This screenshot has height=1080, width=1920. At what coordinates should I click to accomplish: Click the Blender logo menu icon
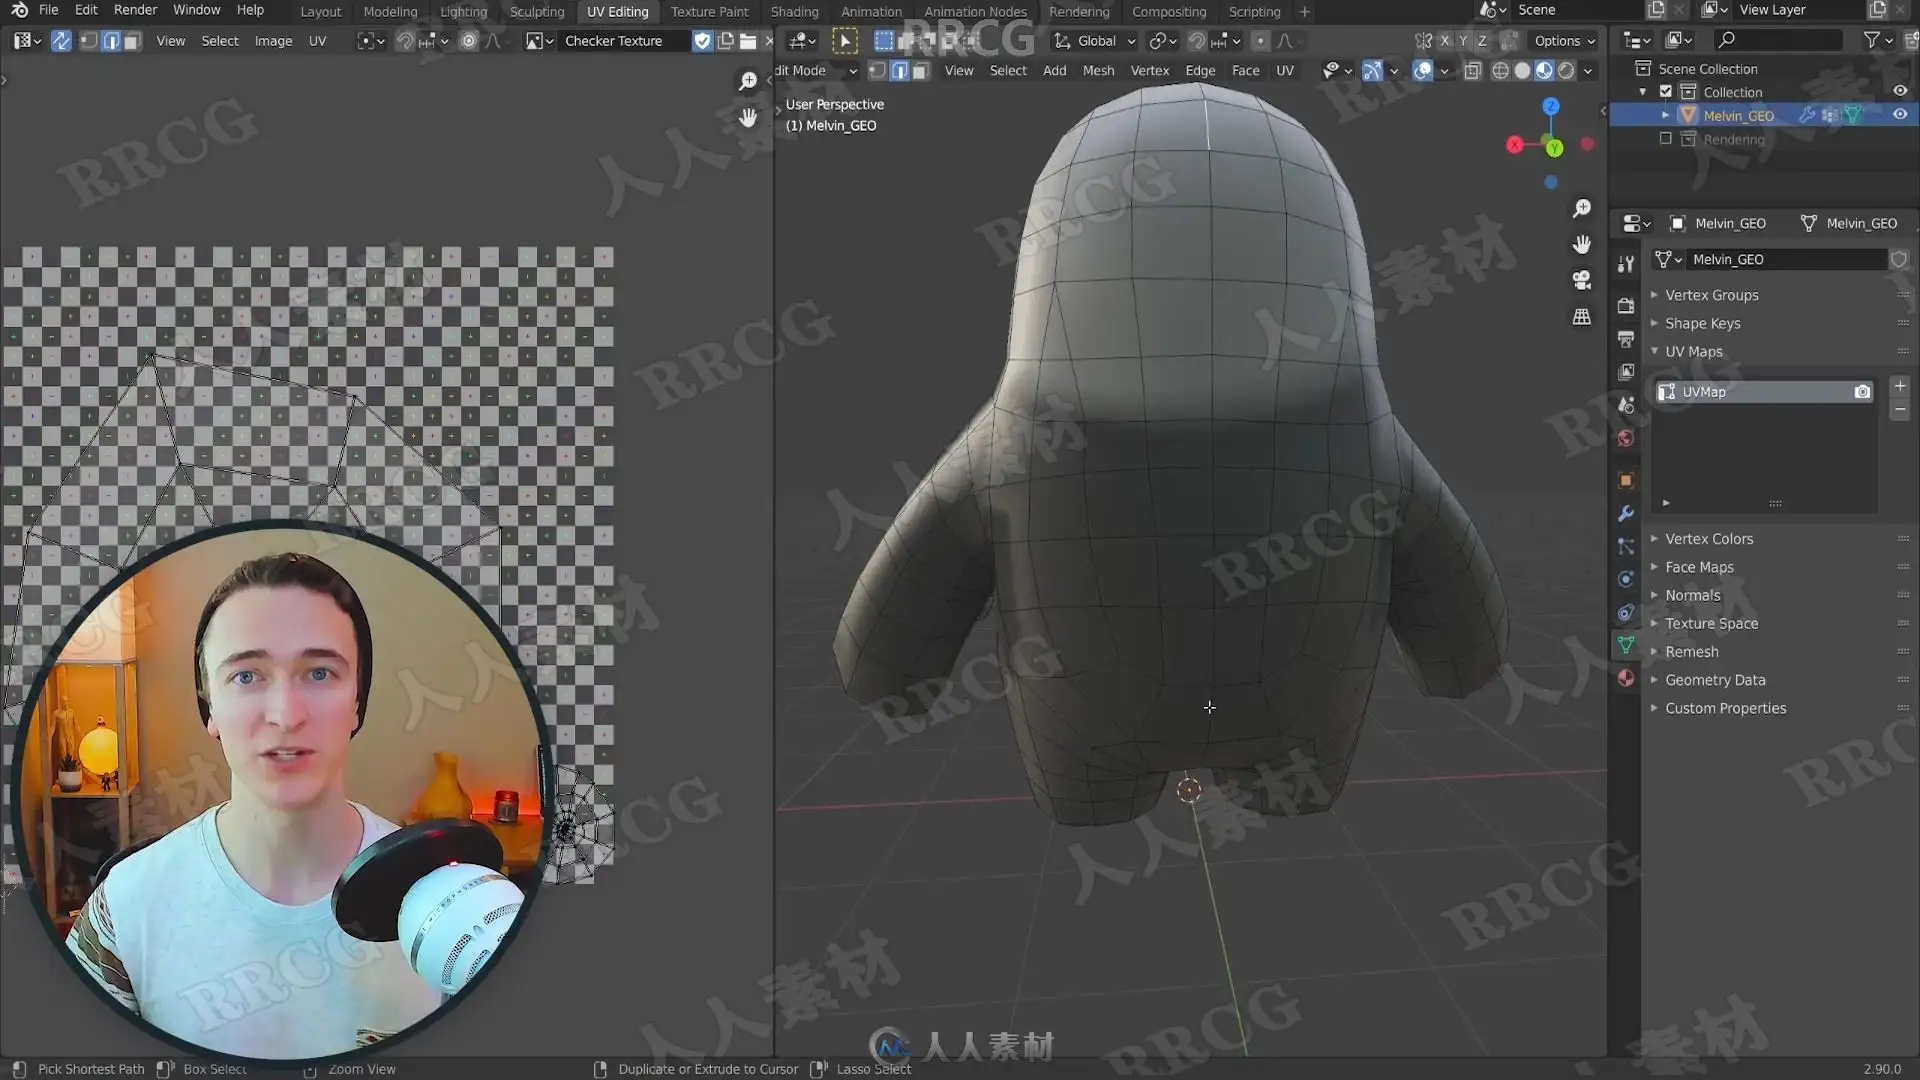[19, 10]
